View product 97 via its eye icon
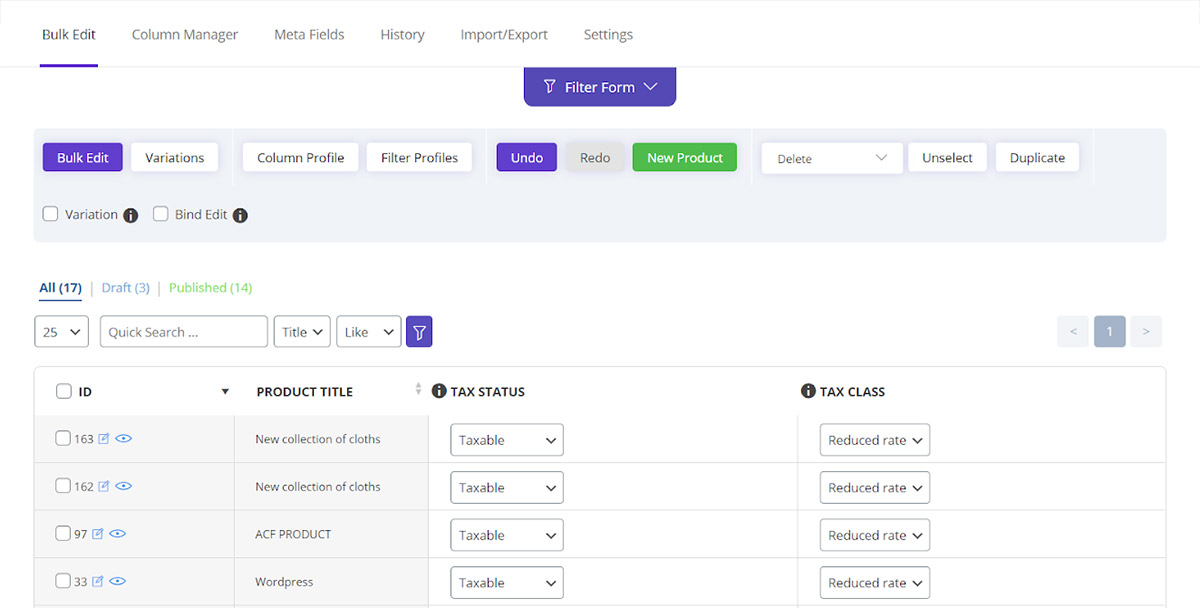Screen dimensions: 1200x608 click(117, 534)
